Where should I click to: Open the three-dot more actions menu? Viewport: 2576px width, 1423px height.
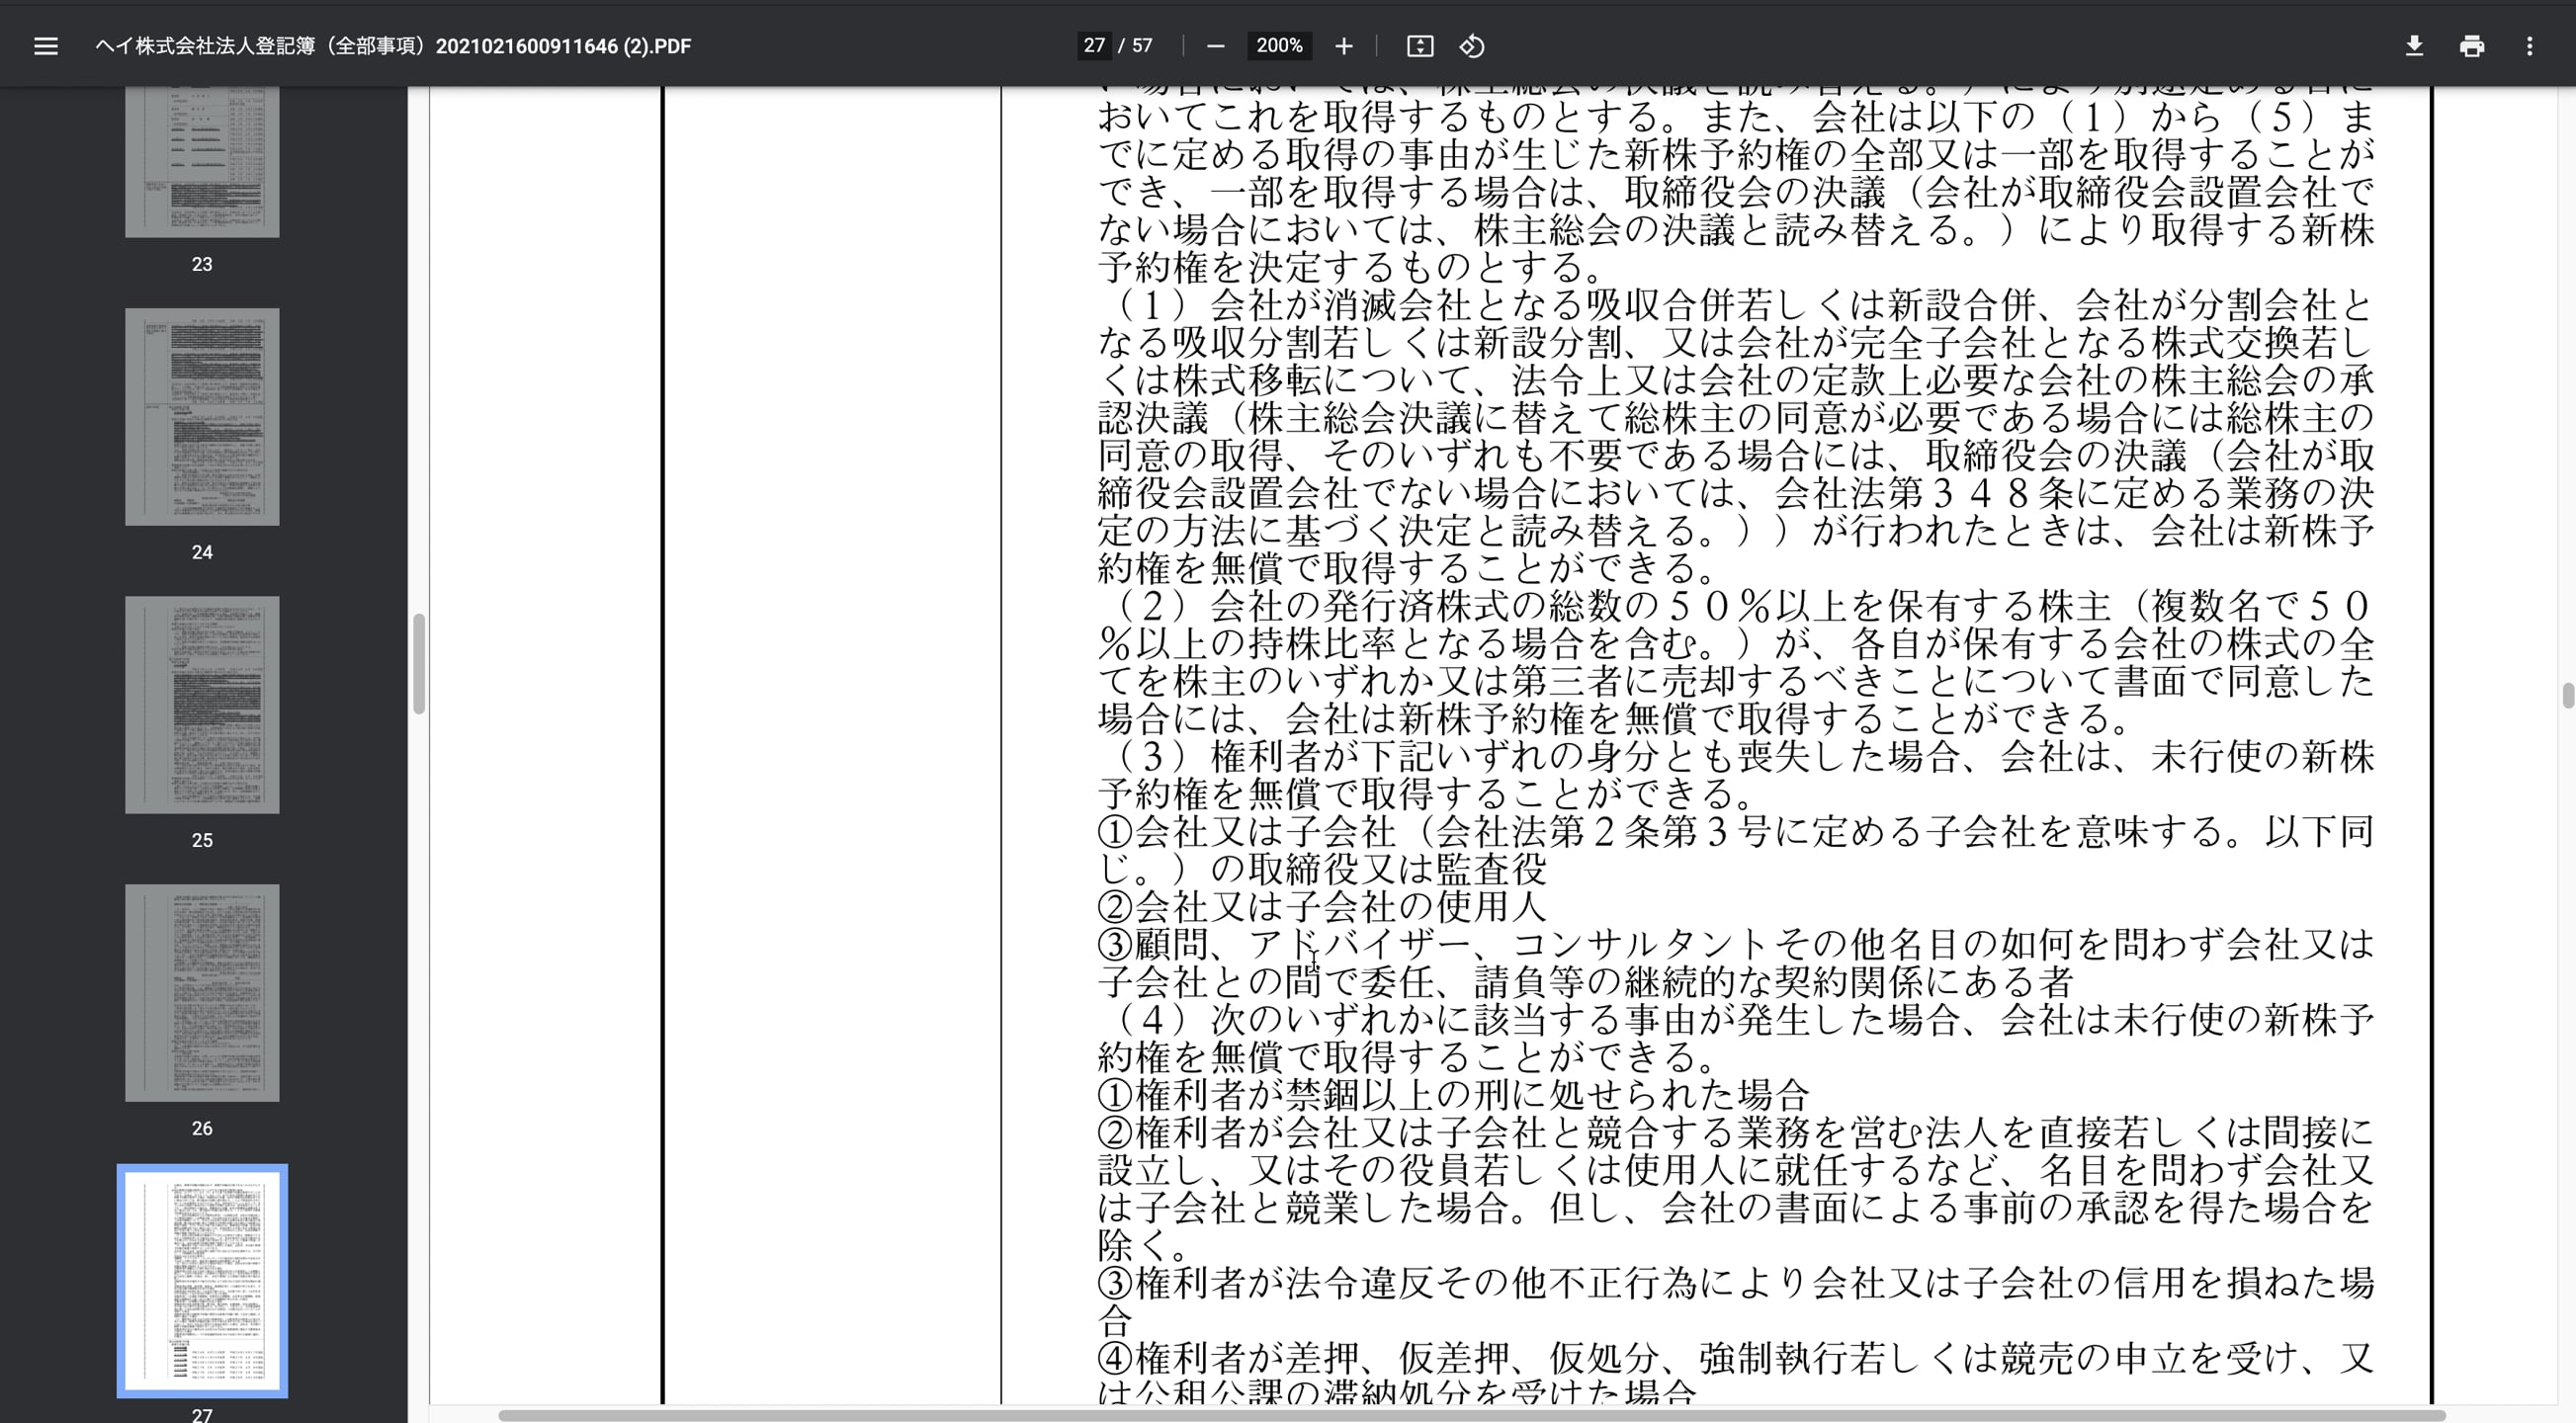(x=2529, y=46)
